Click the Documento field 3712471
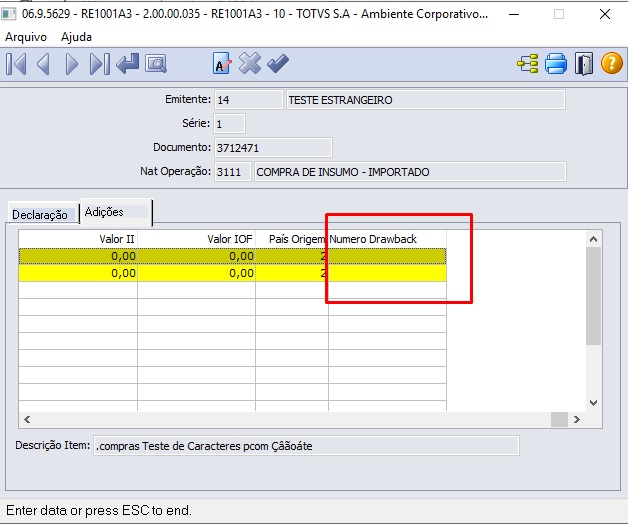 pyautogui.click(x=273, y=148)
